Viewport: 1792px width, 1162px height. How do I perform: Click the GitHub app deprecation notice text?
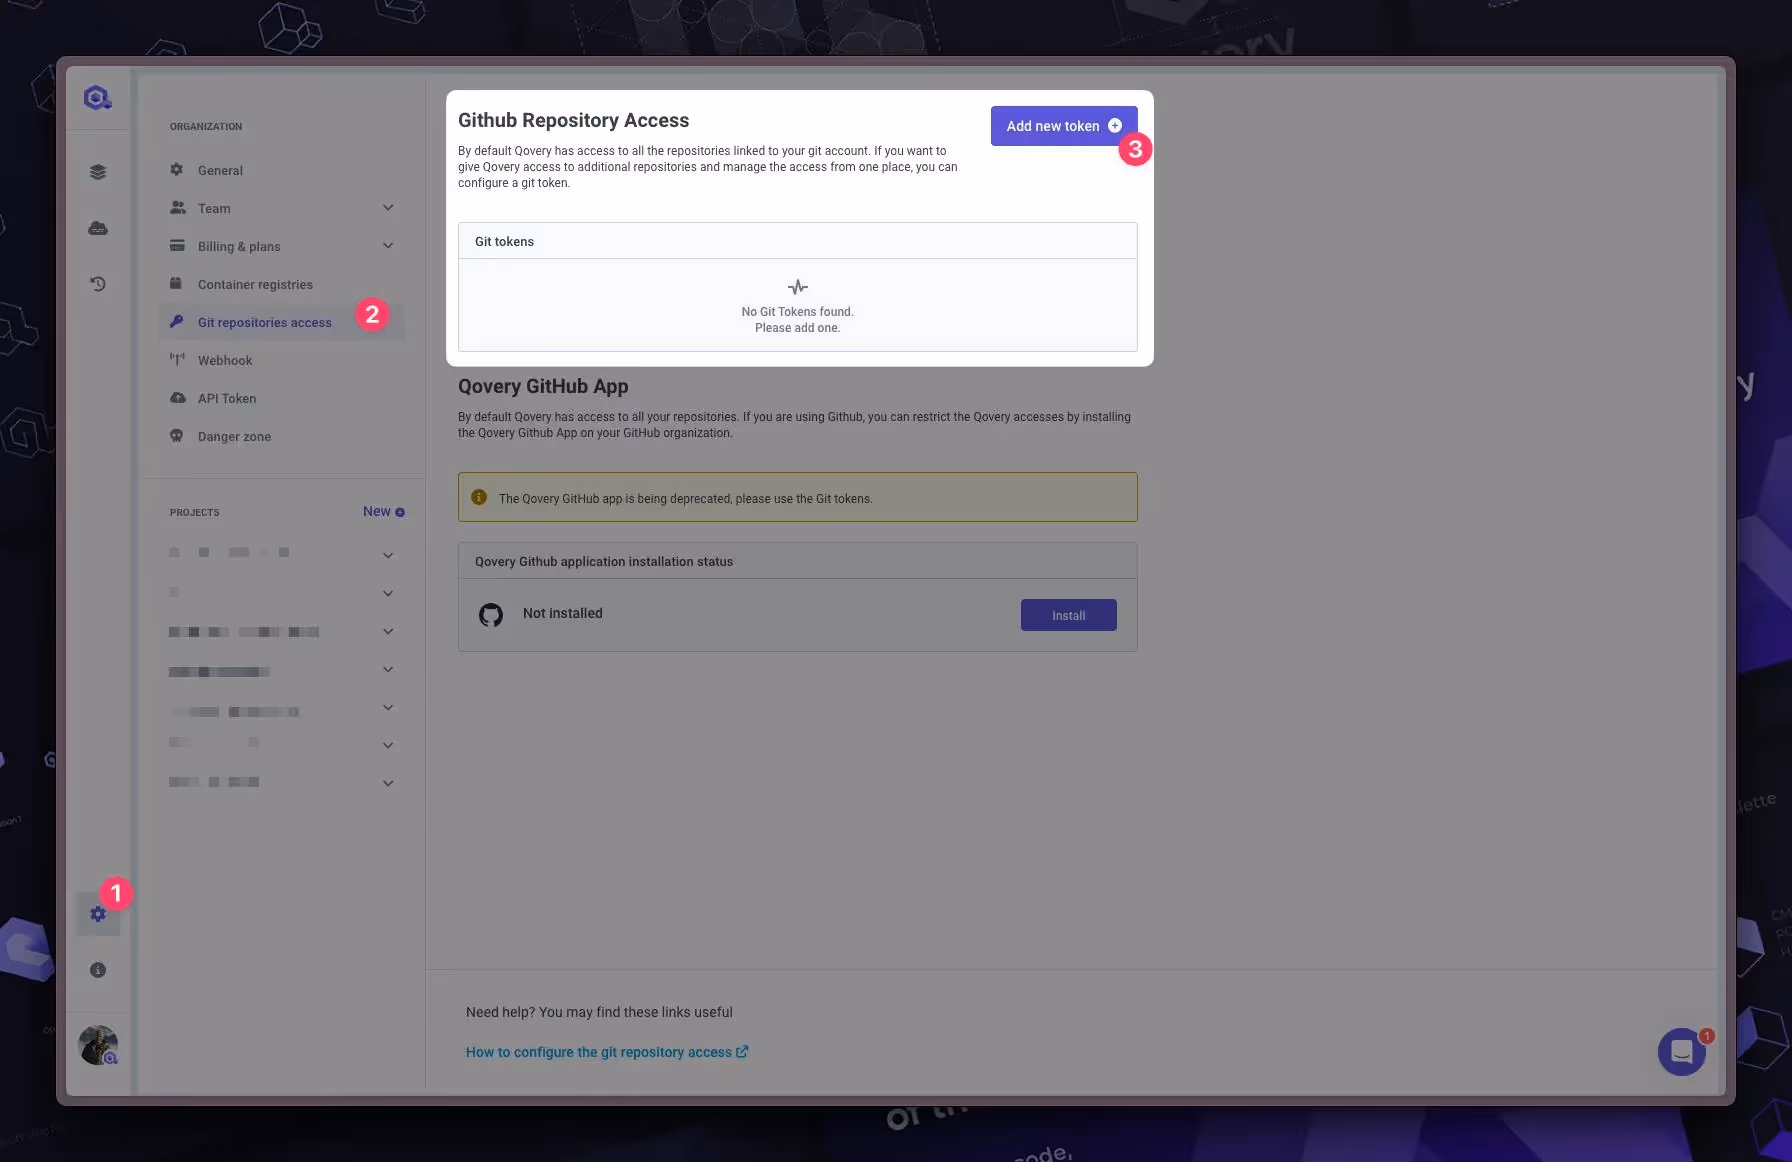(x=686, y=499)
